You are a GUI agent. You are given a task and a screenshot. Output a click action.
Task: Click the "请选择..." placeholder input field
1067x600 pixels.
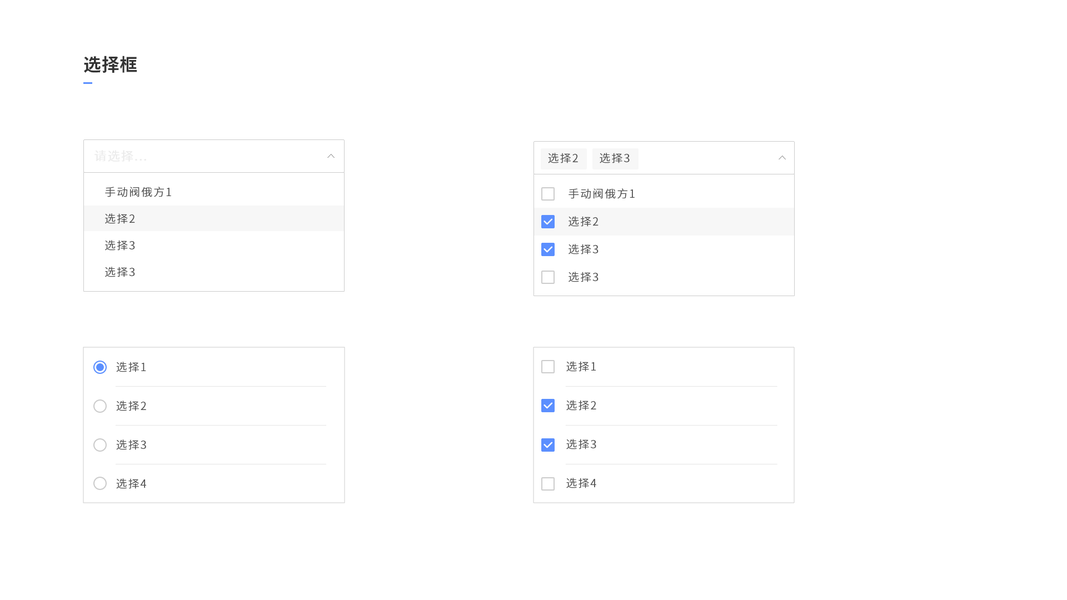pos(200,156)
